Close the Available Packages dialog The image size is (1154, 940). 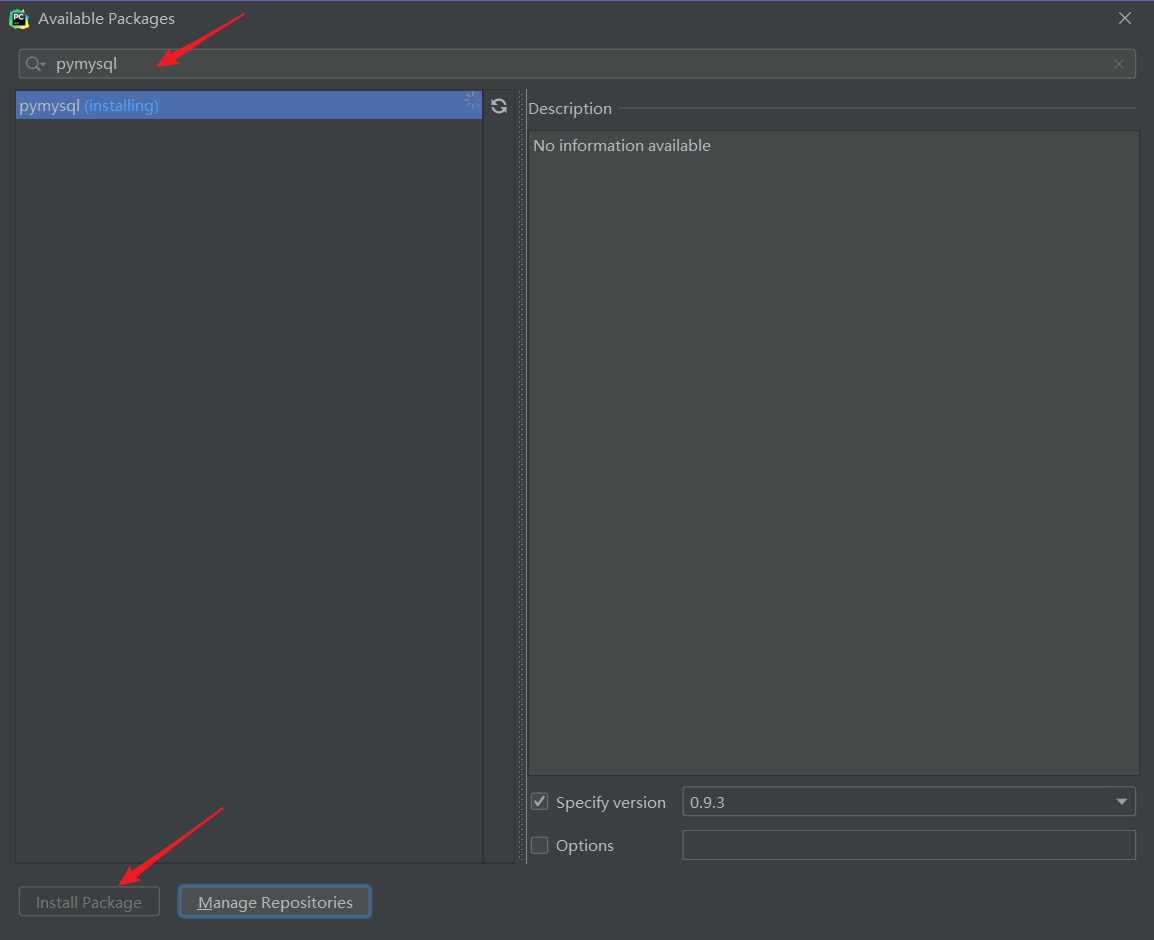(1125, 18)
